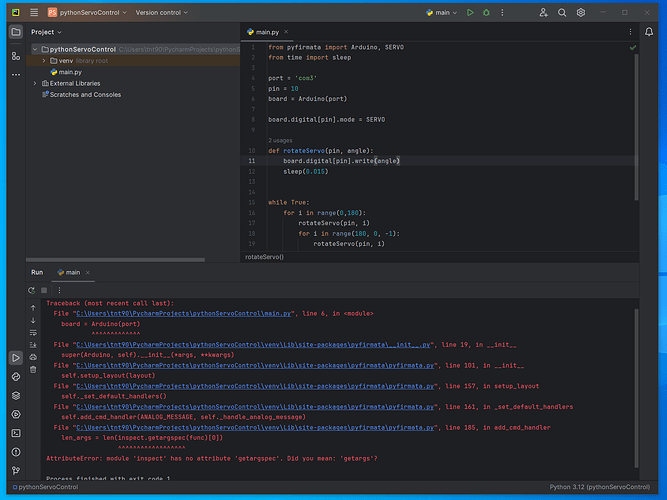Image resolution: width=667 pixels, height=500 pixels.
Task: Select the Run panel label tab
Action: coord(37,272)
